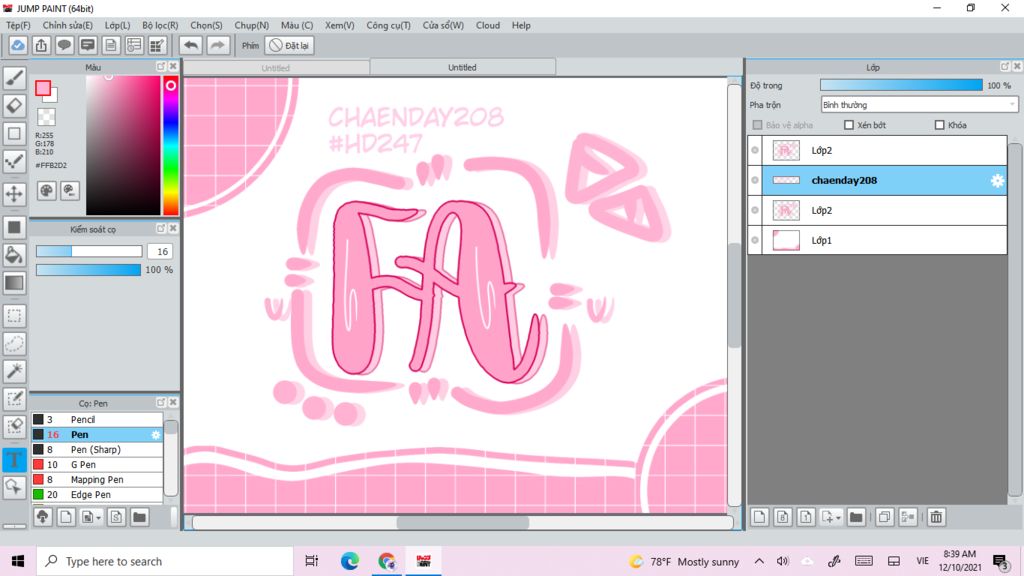1024x576 pixels.
Task: Open Microsoft Edge from the taskbar
Action: 349,561
